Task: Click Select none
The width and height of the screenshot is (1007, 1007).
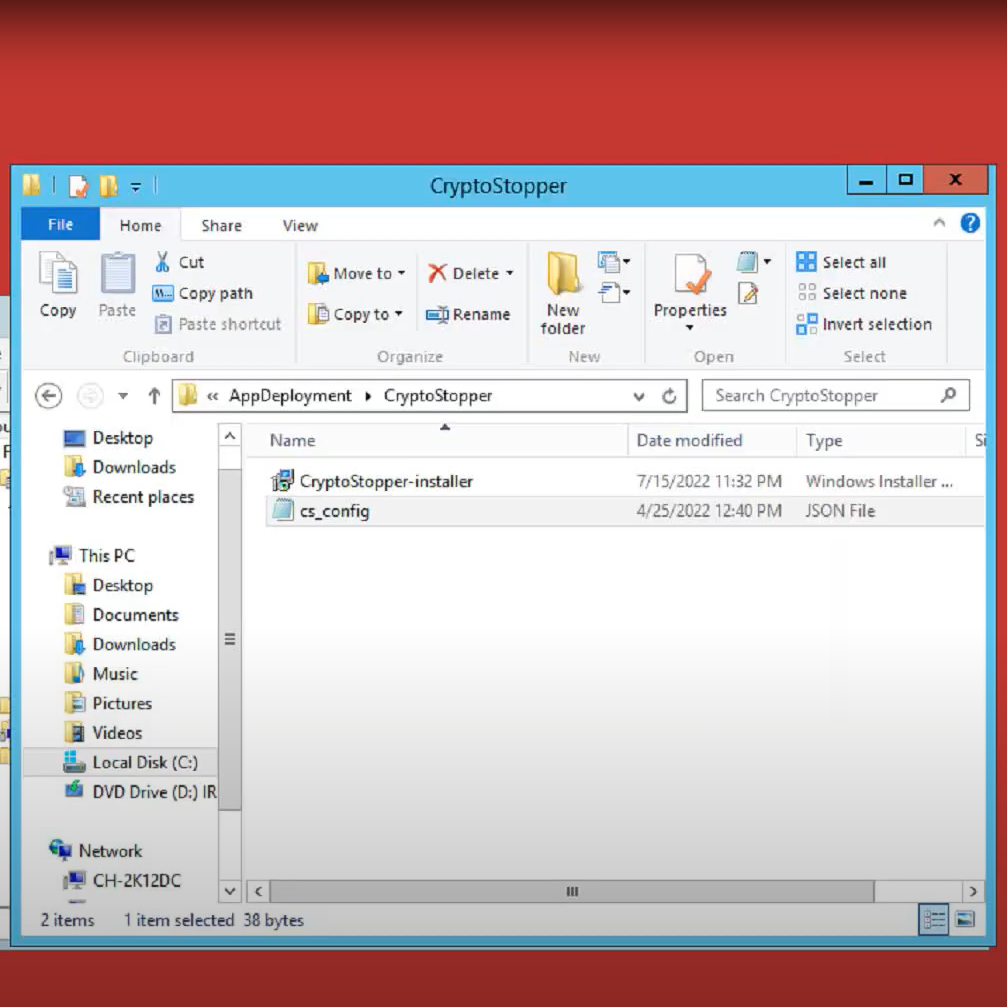Action: coord(852,293)
